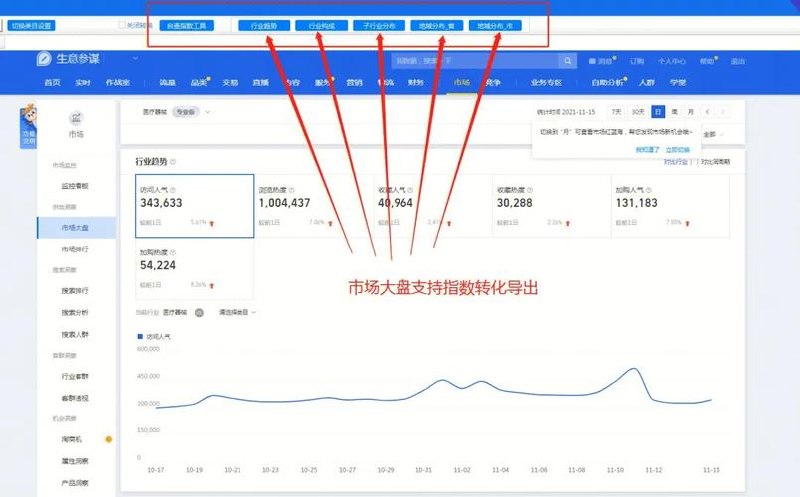Click round icon beside 当前行业 医疗器械

pyautogui.click(x=199, y=312)
